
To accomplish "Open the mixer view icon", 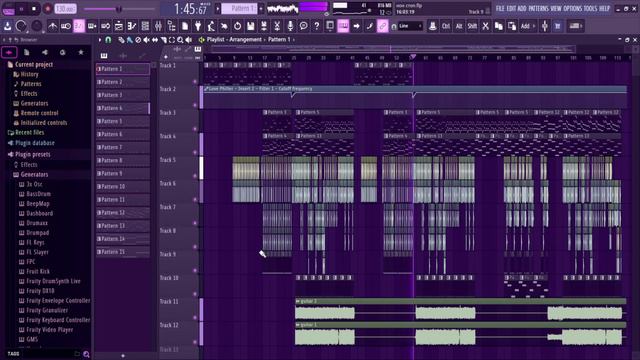I will pos(158,26).
